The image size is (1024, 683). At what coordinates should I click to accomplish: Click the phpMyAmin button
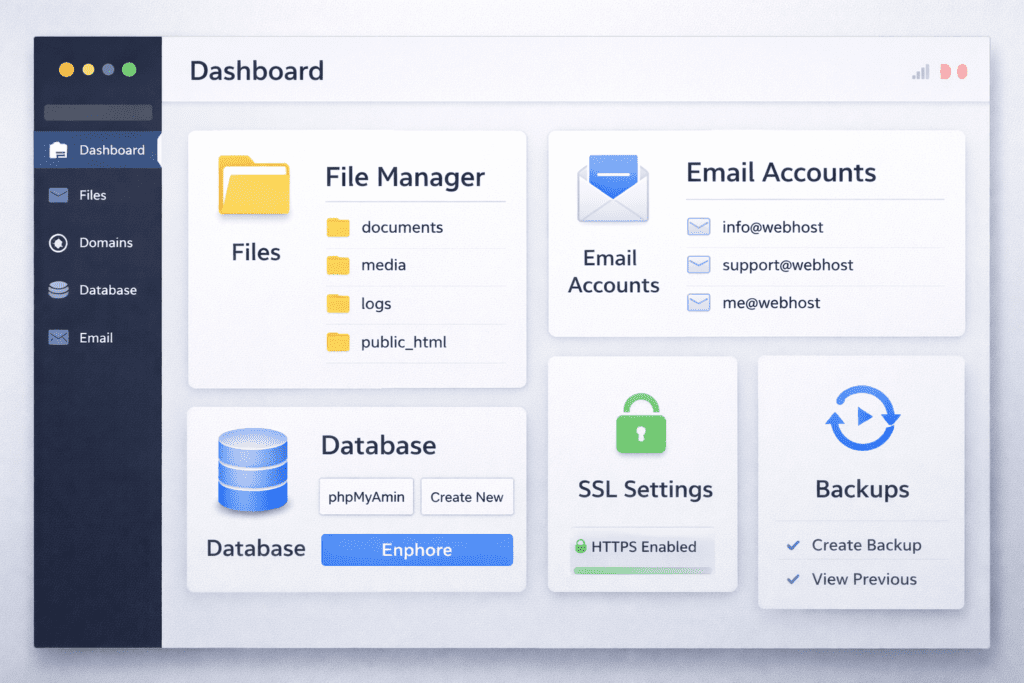[x=366, y=497]
